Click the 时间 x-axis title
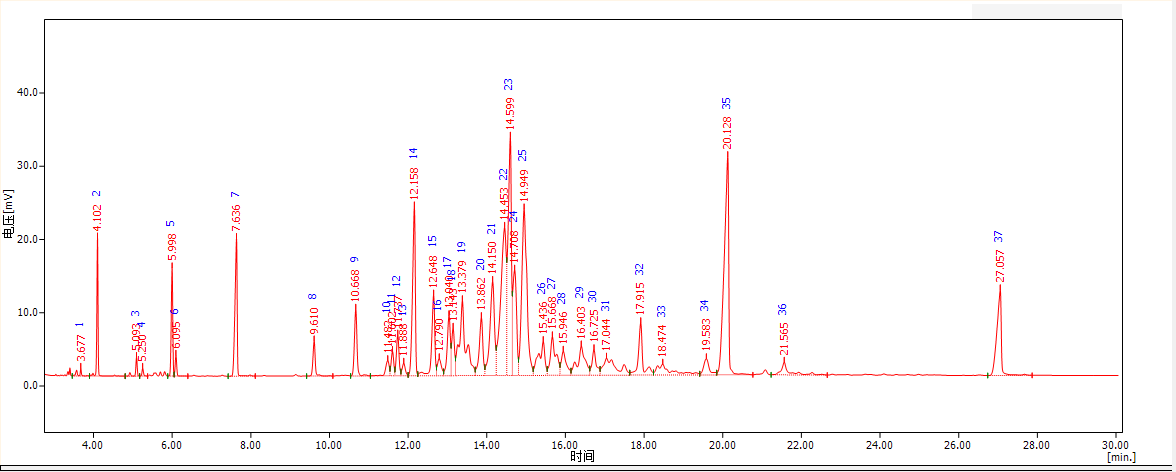This screenshot has width=1176, height=472. [x=583, y=457]
